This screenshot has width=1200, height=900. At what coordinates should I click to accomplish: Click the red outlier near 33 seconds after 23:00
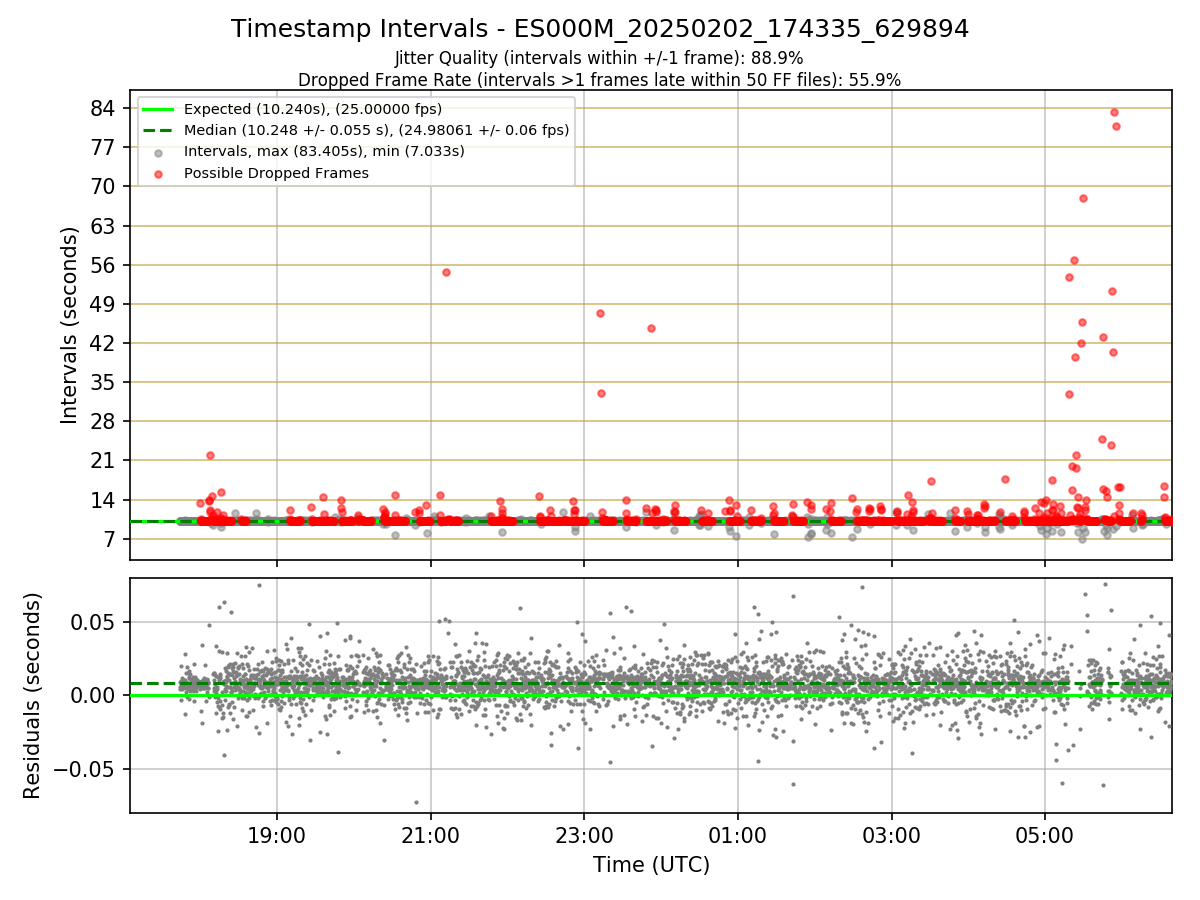601,393
